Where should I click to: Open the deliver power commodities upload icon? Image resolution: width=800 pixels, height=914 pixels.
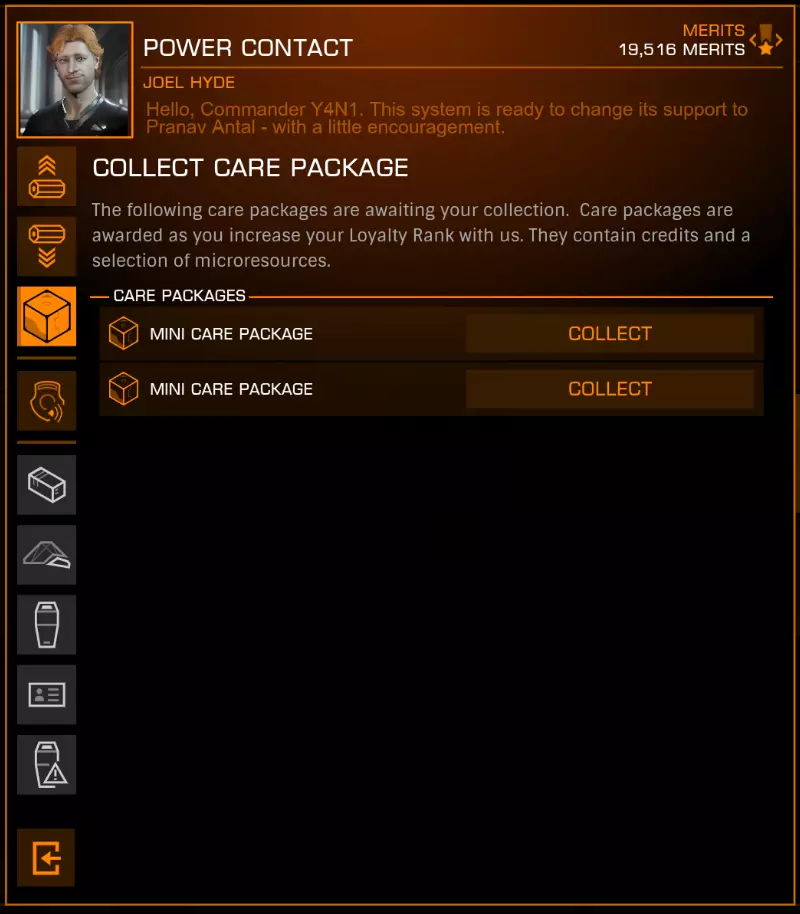point(47,177)
